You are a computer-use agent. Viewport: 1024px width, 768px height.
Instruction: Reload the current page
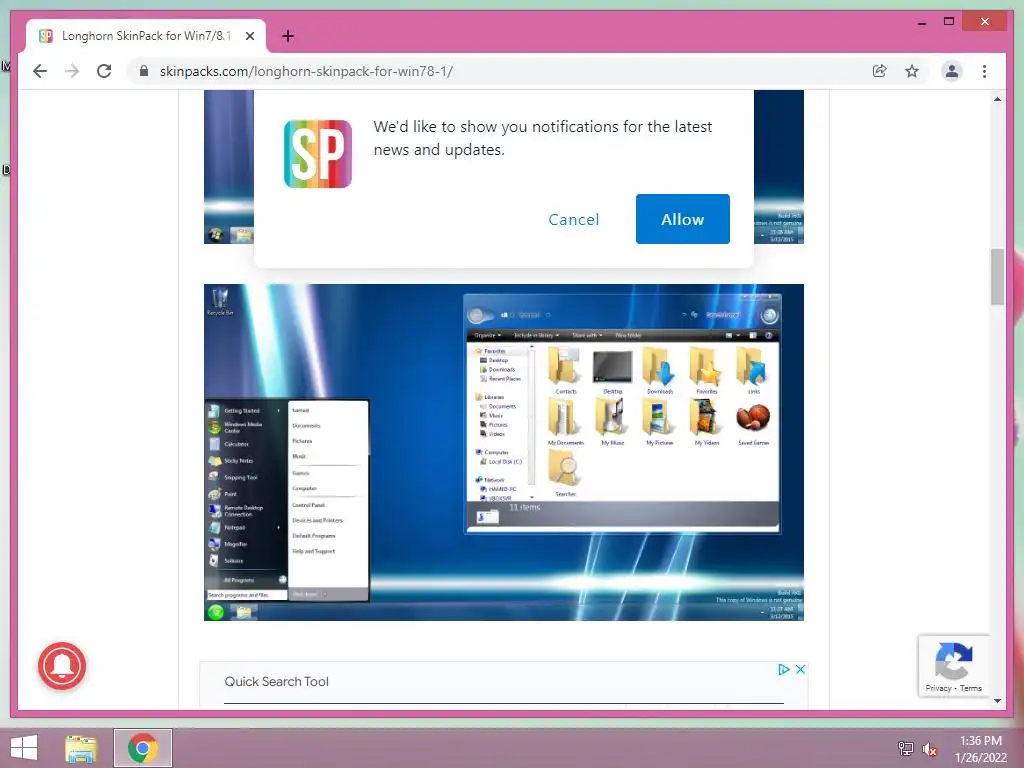pyautogui.click(x=104, y=71)
